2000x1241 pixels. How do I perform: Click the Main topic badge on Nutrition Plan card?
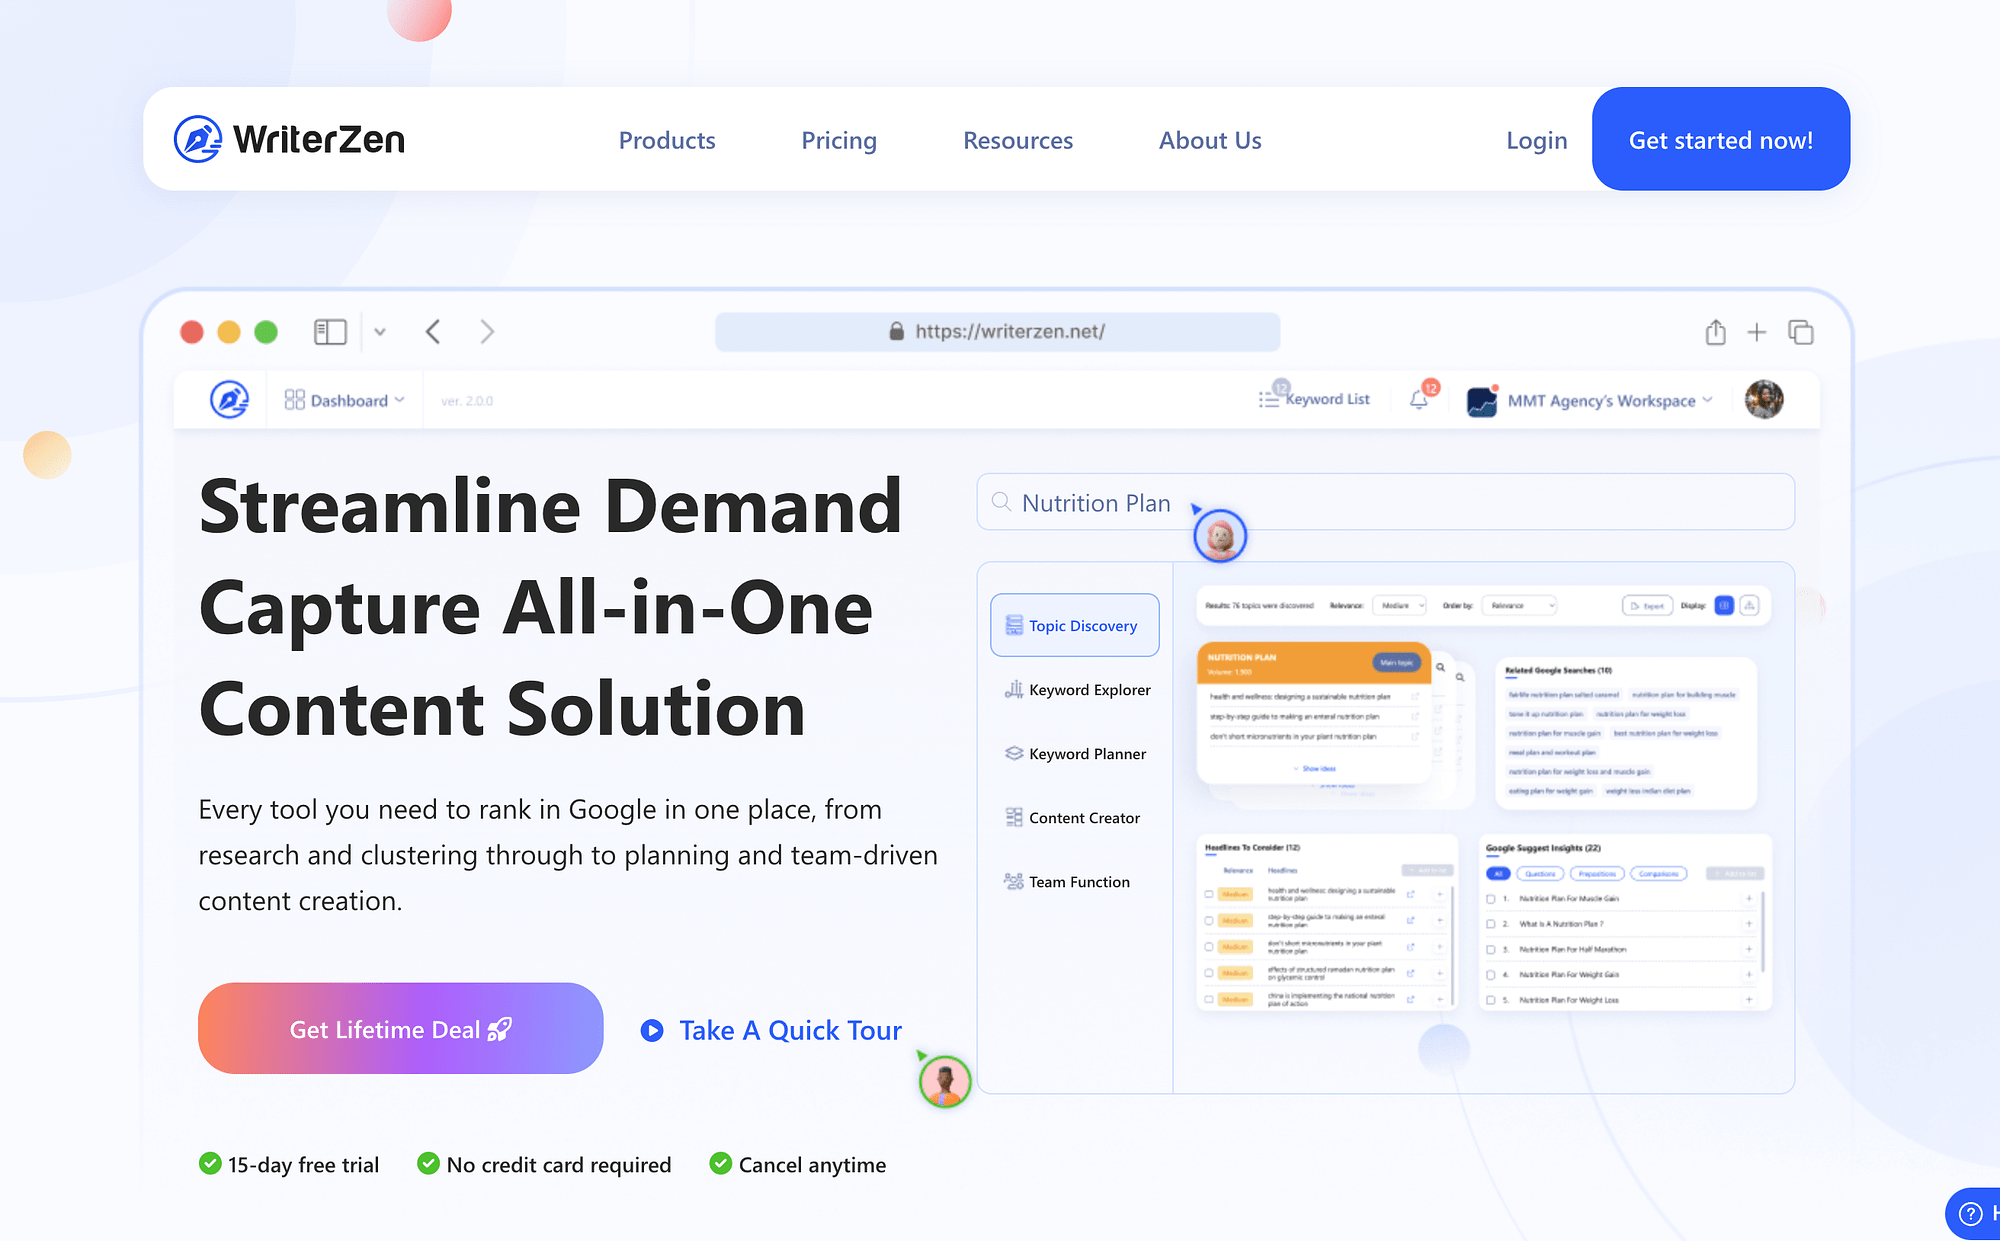click(x=1396, y=662)
